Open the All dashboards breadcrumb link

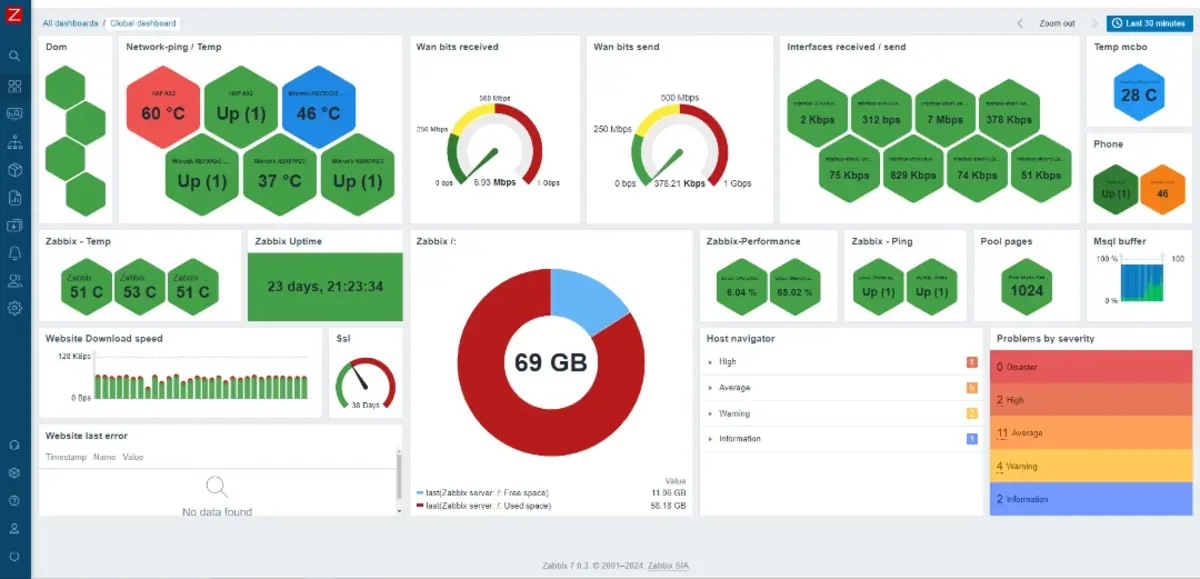click(x=70, y=23)
